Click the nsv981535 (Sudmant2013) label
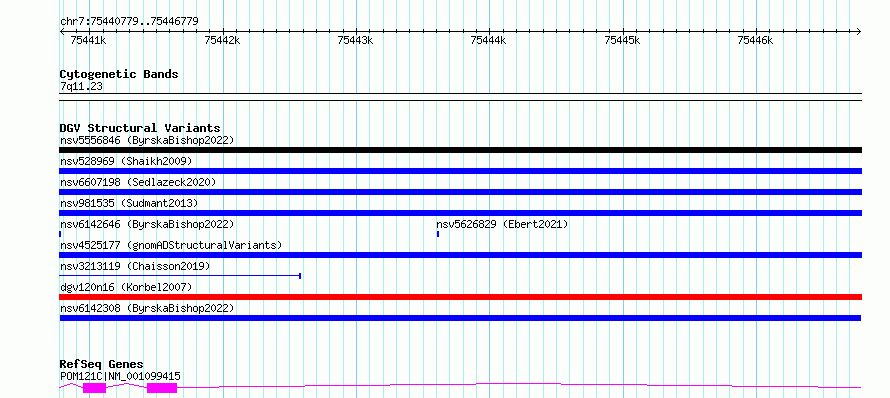This screenshot has height=398, width=890. pos(129,203)
